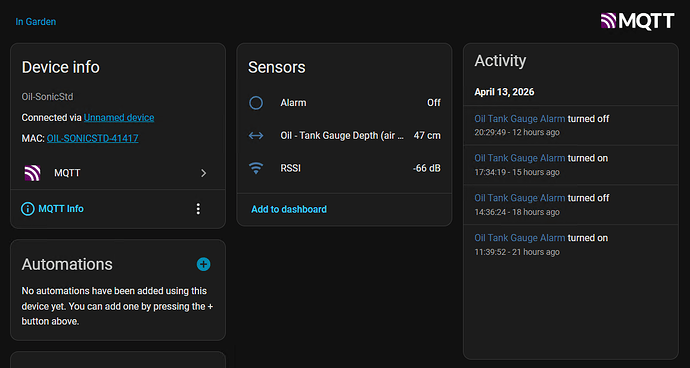Click the Activity card title
Screen dimensions: 690x368
point(500,61)
